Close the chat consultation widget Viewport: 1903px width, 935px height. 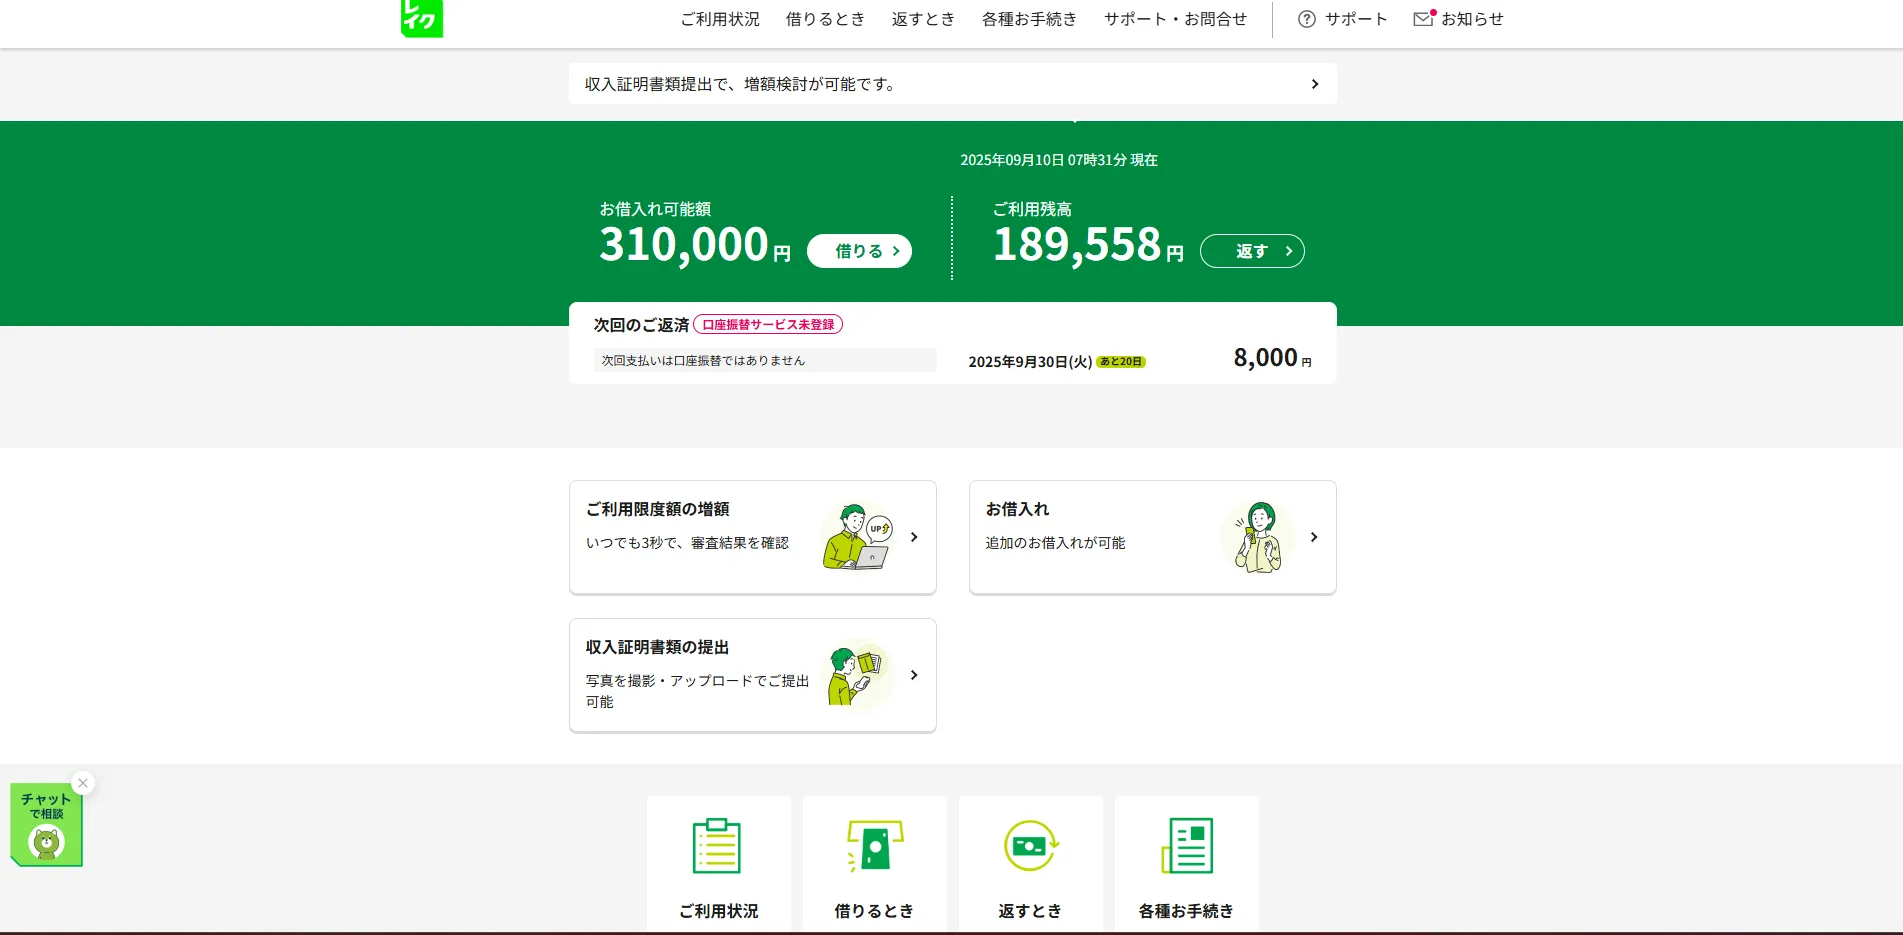coord(84,783)
